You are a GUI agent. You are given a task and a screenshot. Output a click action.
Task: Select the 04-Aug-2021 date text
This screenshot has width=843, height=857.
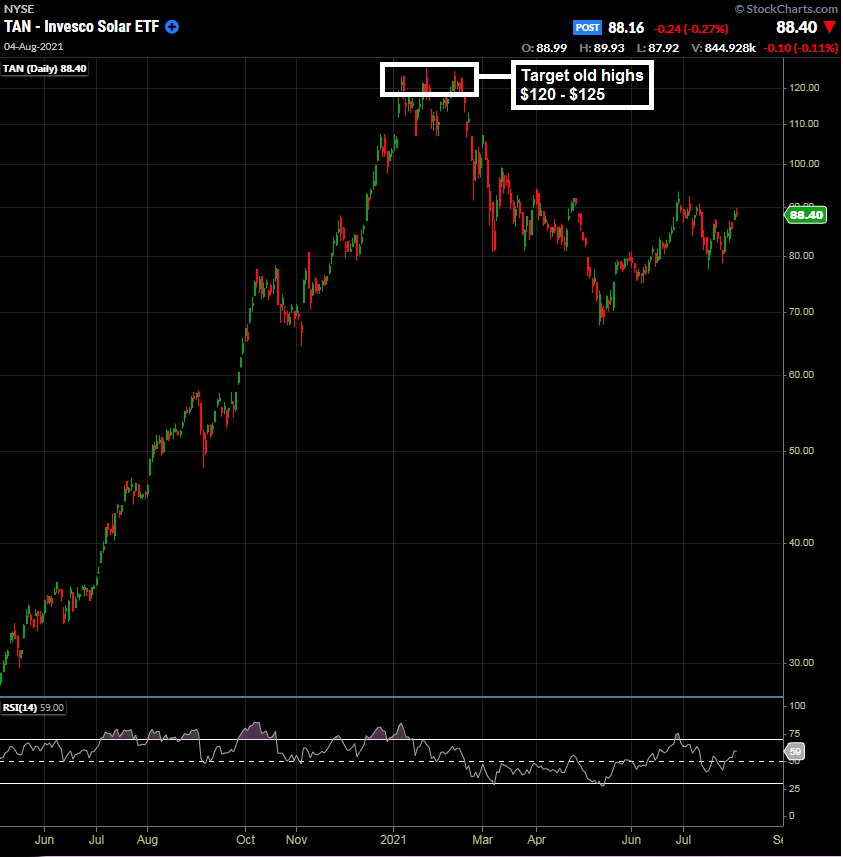33,46
